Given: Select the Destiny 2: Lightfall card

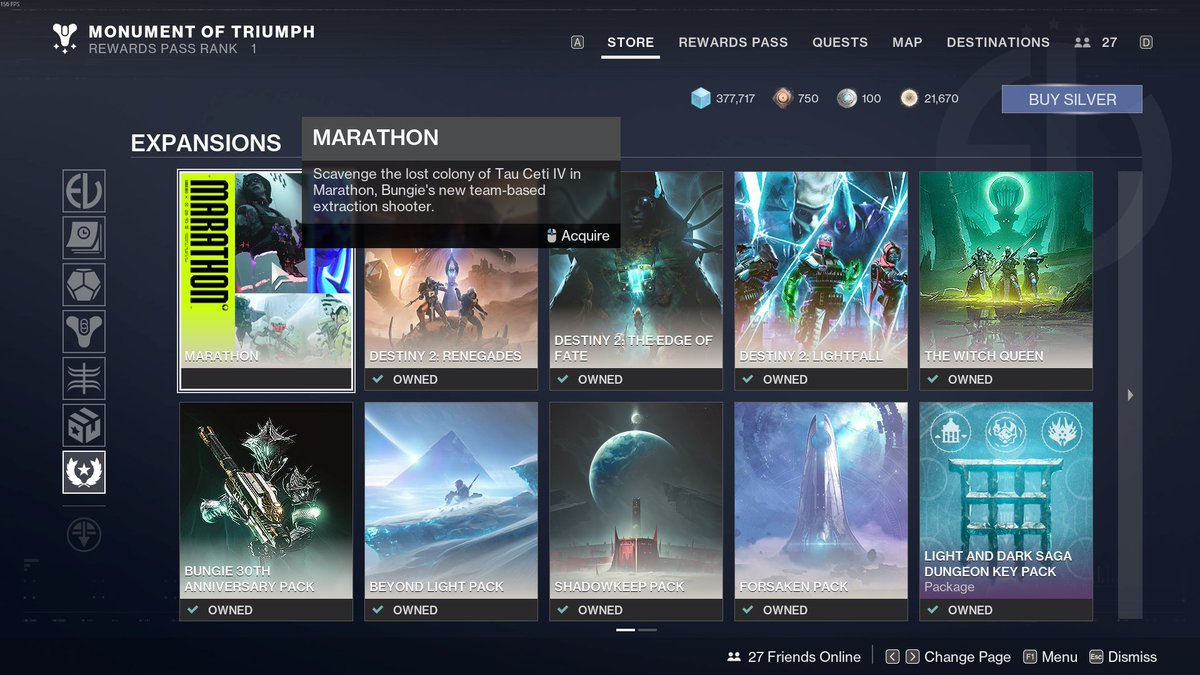Looking at the screenshot, I should (821, 280).
